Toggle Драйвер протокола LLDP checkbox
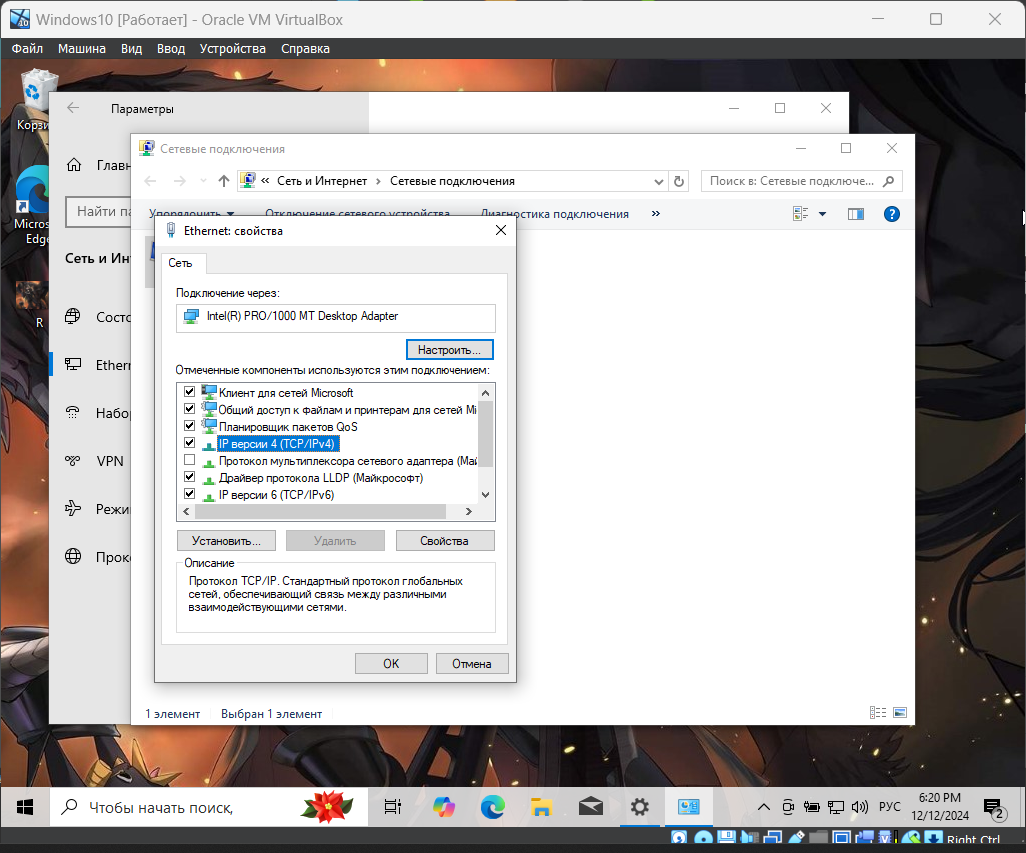The width and height of the screenshot is (1026, 853). (189, 477)
